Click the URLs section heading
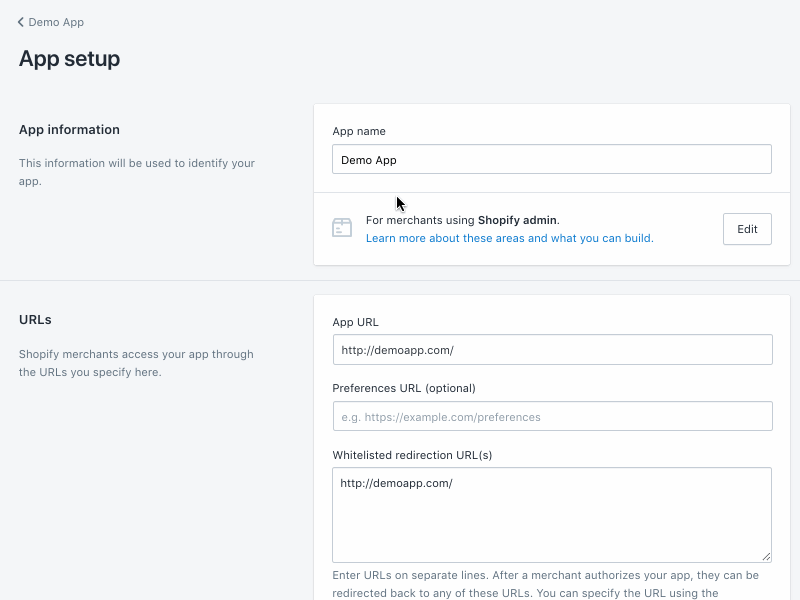The image size is (800, 600). pos(35,320)
